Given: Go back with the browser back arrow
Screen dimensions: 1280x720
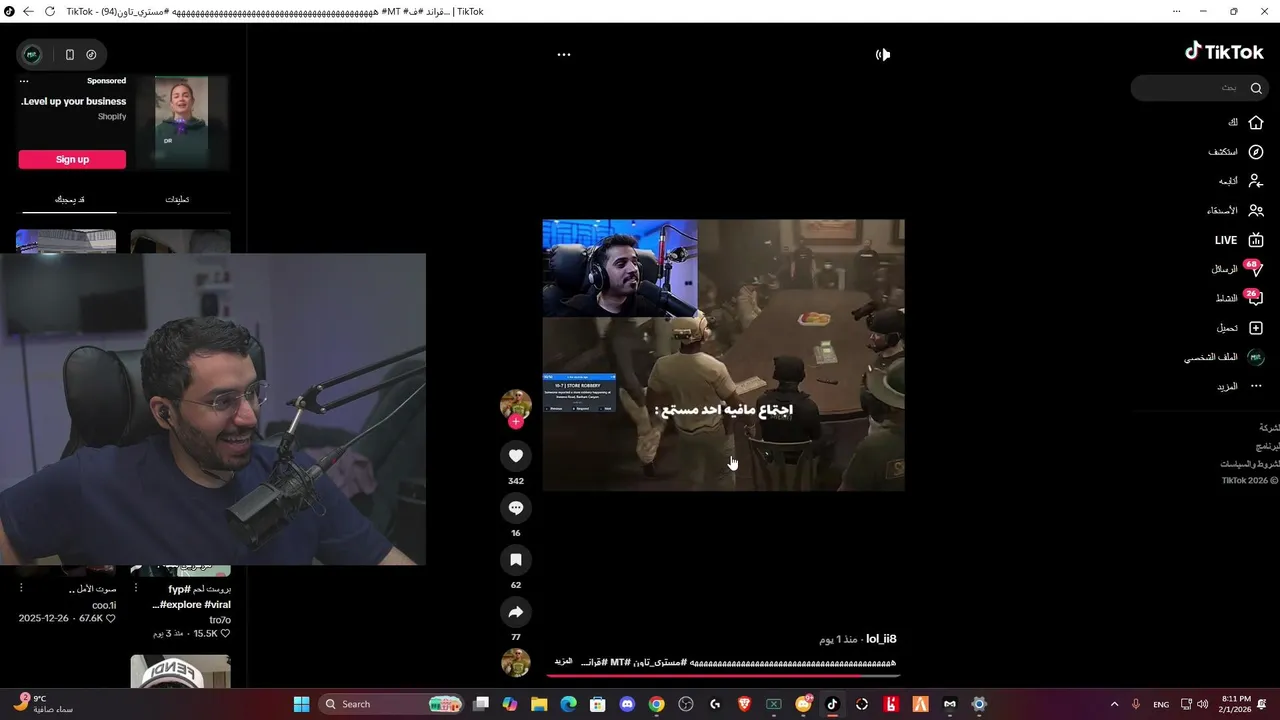Looking at the screenshot, I should click(28, 12).
